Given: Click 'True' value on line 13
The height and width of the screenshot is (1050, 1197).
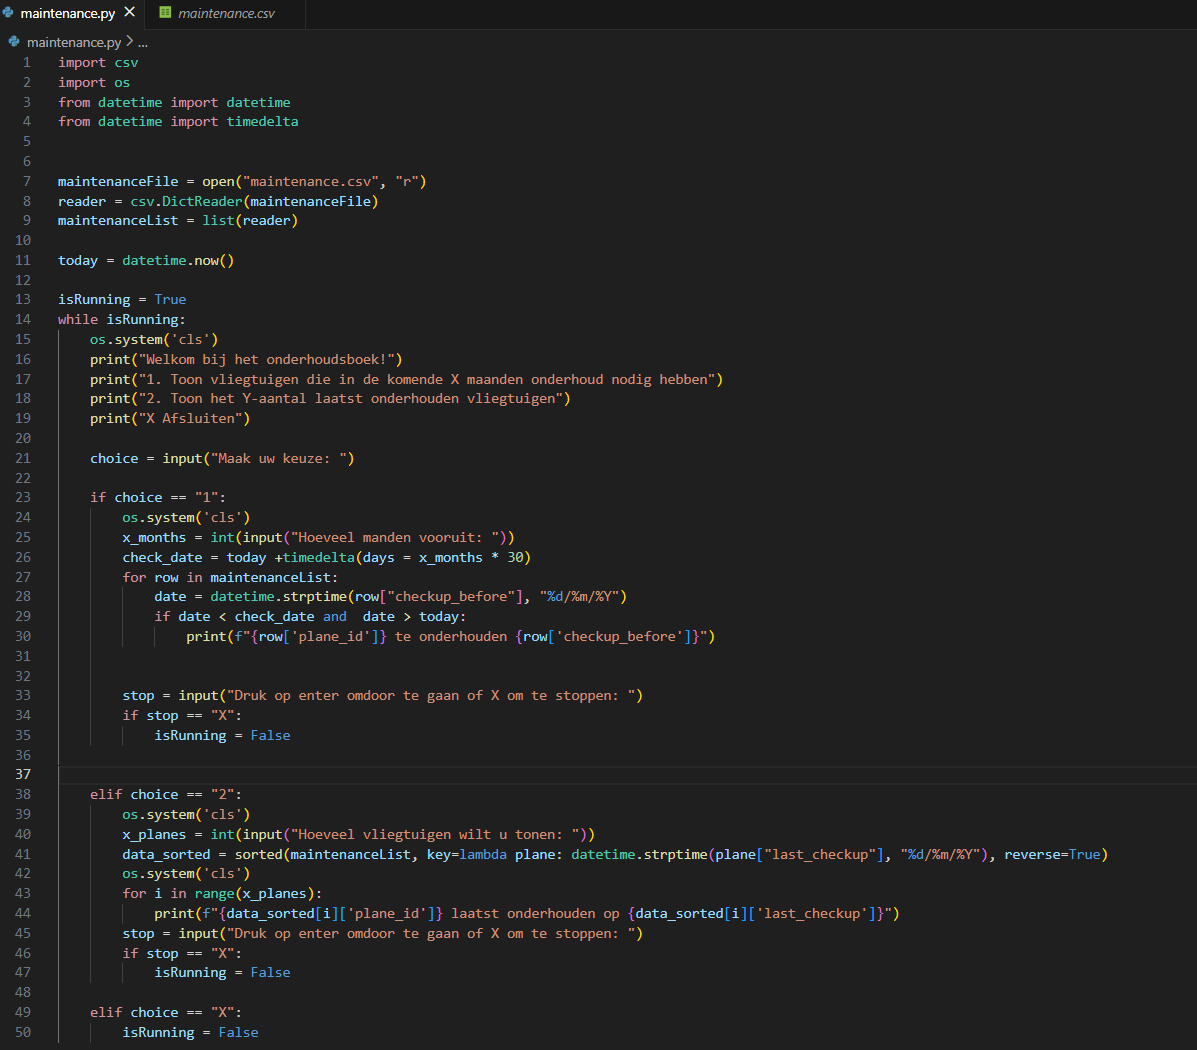Looking at the screenshot, I should (170, 299).
